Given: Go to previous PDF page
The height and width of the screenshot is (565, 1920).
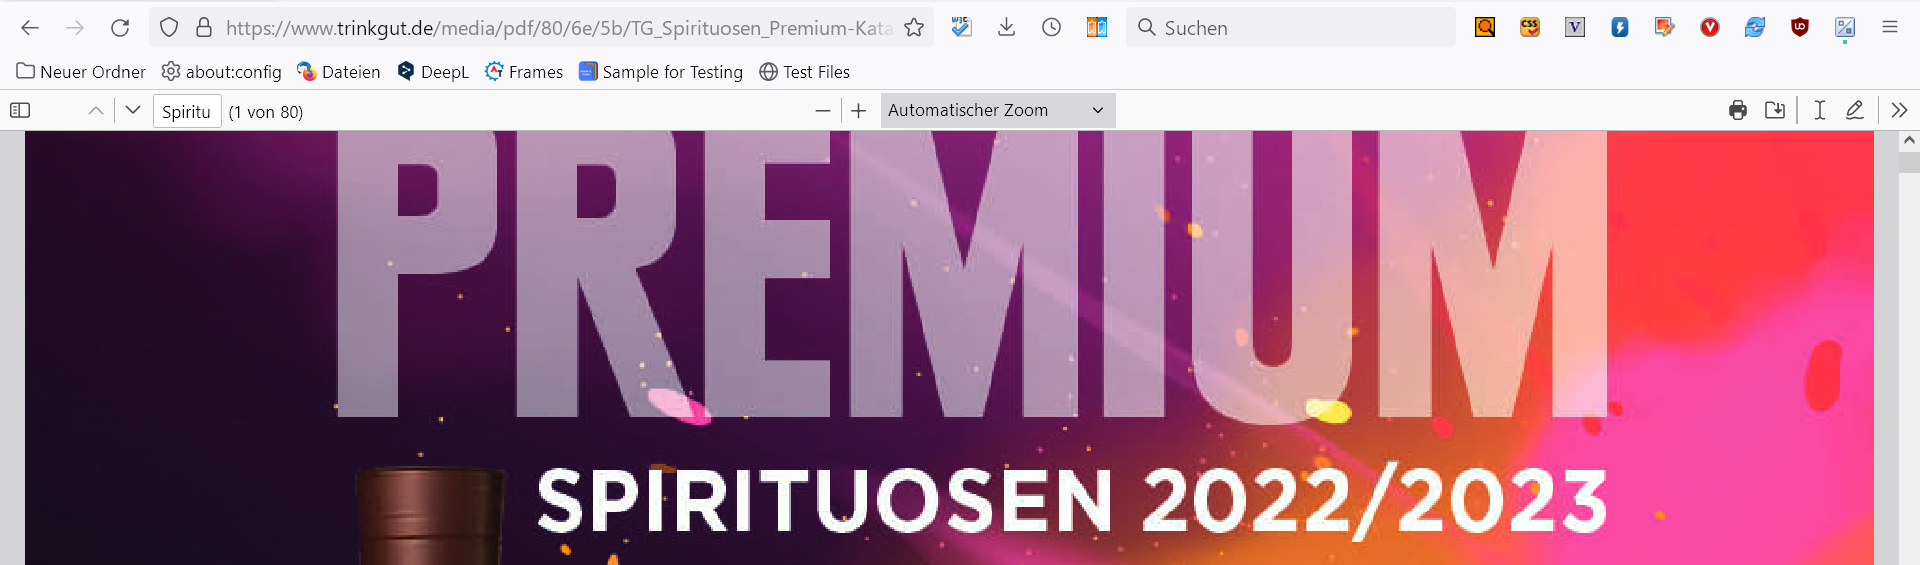Looking at the screenshot, I should click(96, 111).
